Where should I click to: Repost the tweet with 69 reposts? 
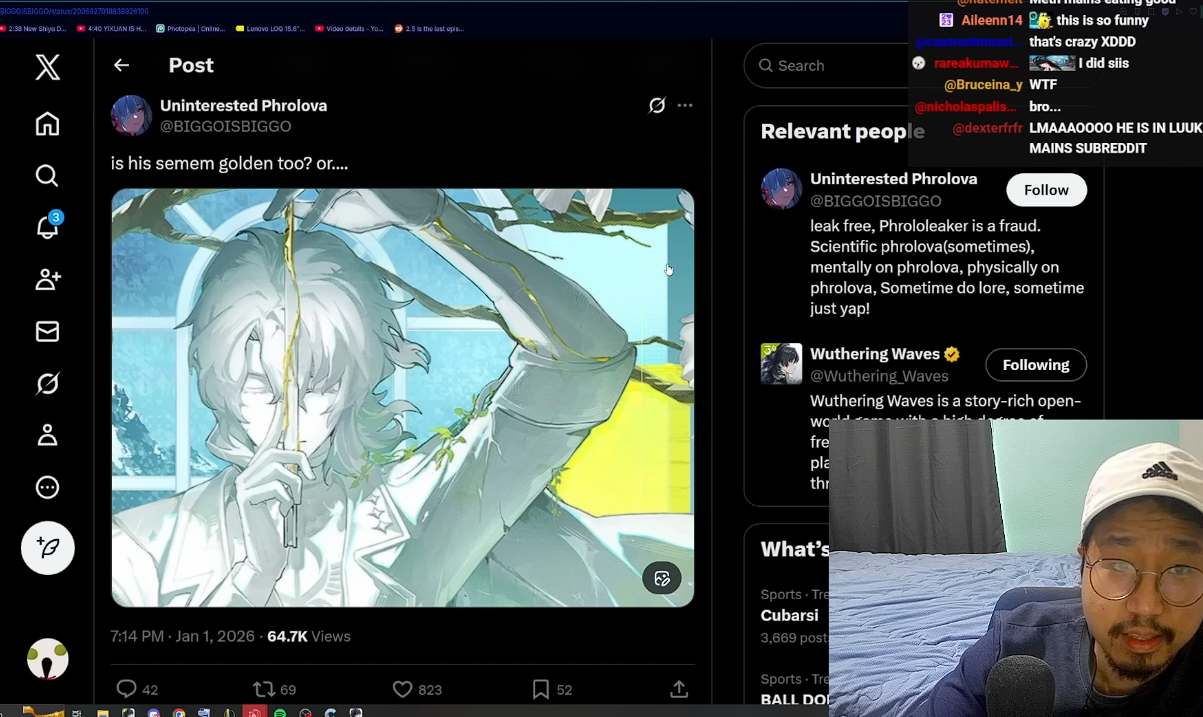[264, 689]
